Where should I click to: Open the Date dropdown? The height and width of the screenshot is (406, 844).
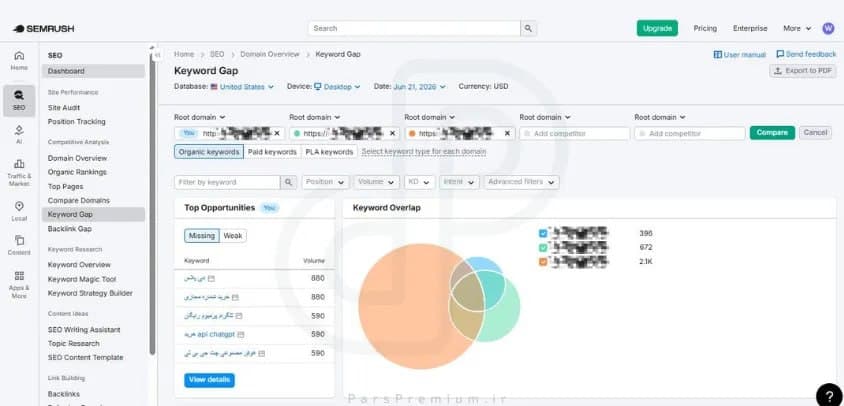click(x=419, y=87)
